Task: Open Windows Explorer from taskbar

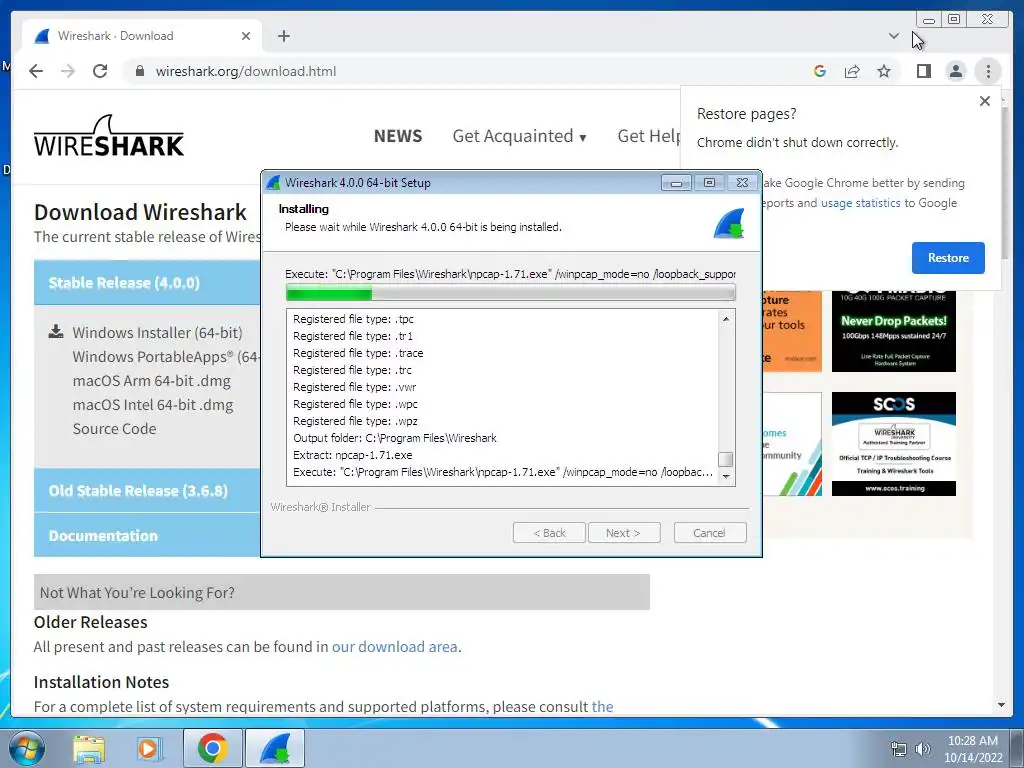Action: point(89,748)
